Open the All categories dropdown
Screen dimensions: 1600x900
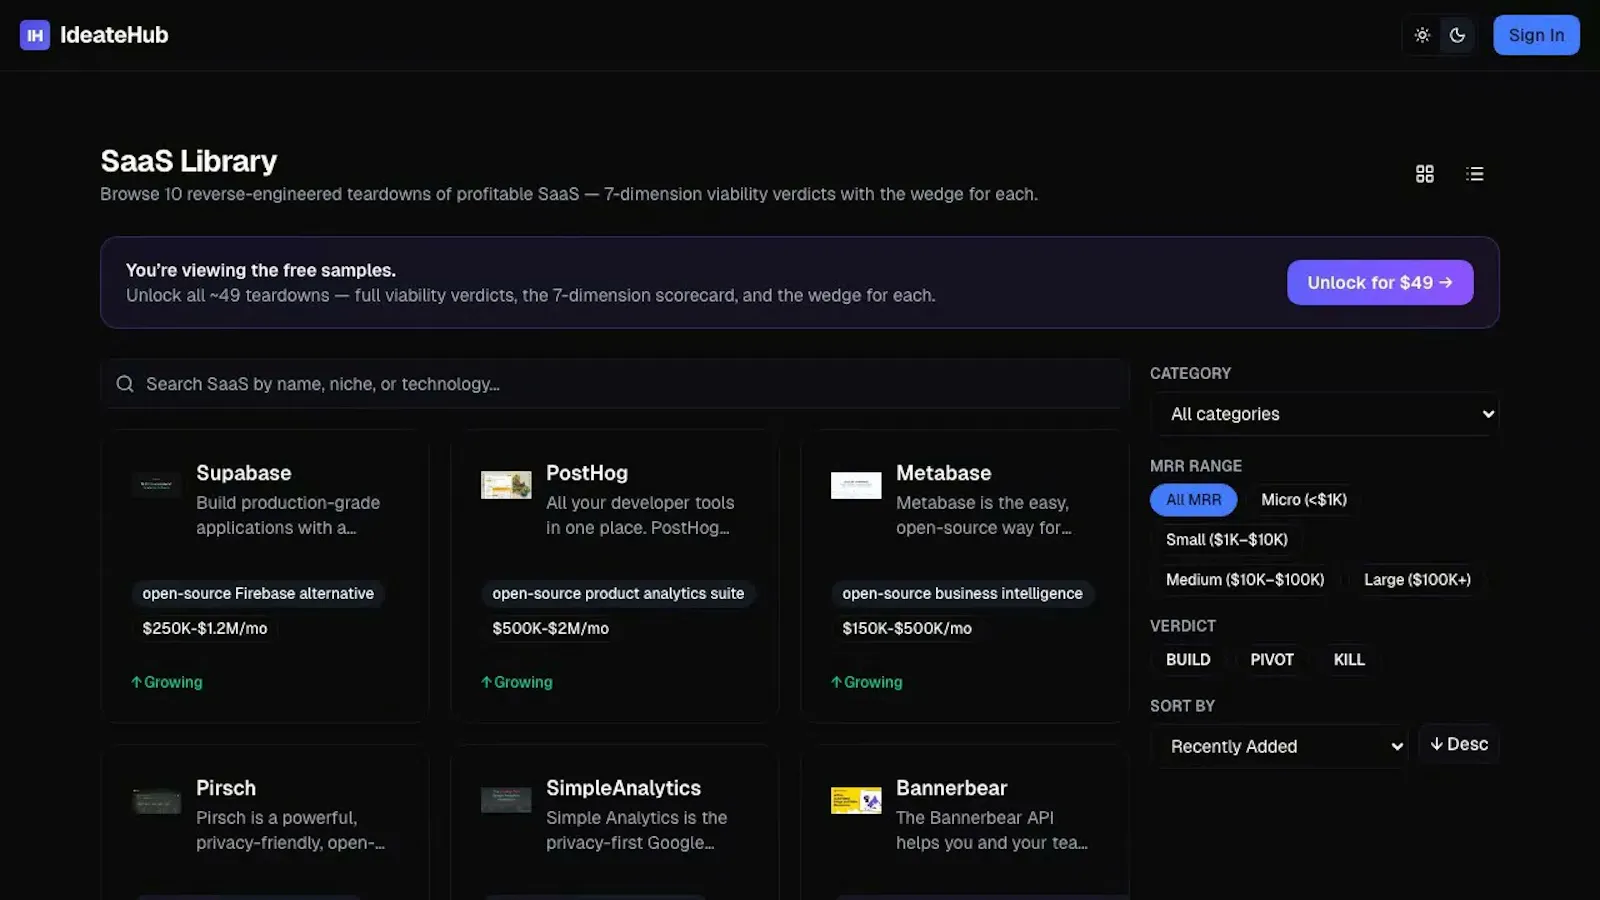[x=1324, y=414]
